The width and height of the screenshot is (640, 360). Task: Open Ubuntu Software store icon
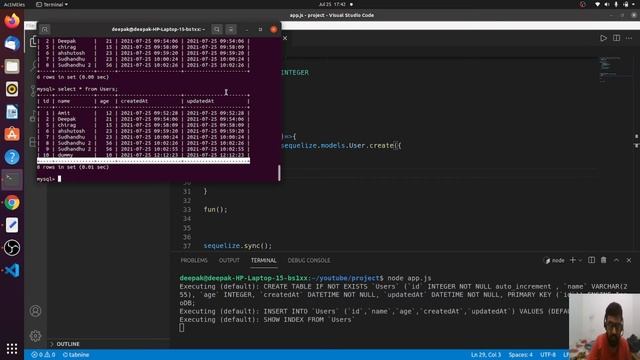coord(12,134)
